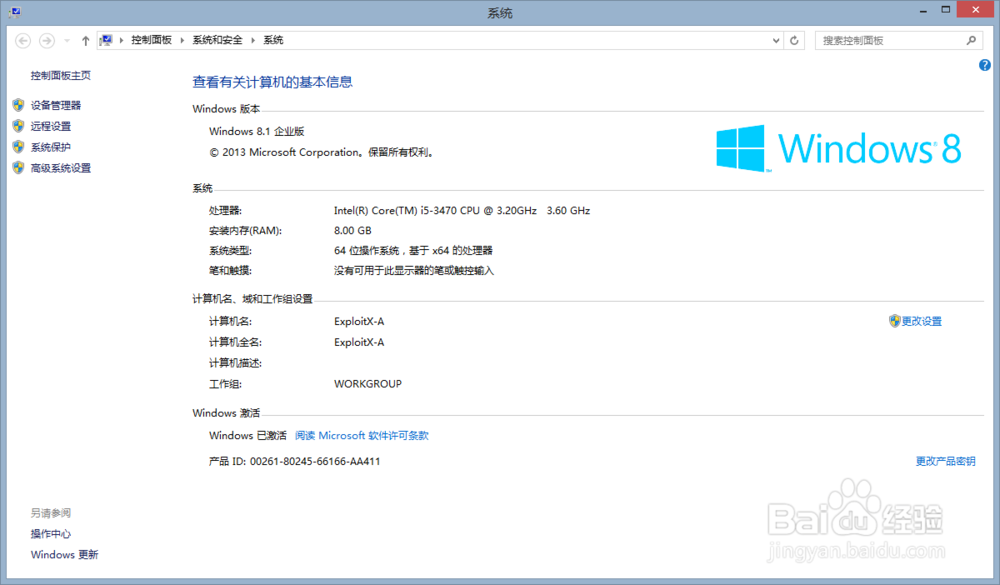Open 操作中心 under 另请参阅

pyautogui.click(x=50, y=534)
